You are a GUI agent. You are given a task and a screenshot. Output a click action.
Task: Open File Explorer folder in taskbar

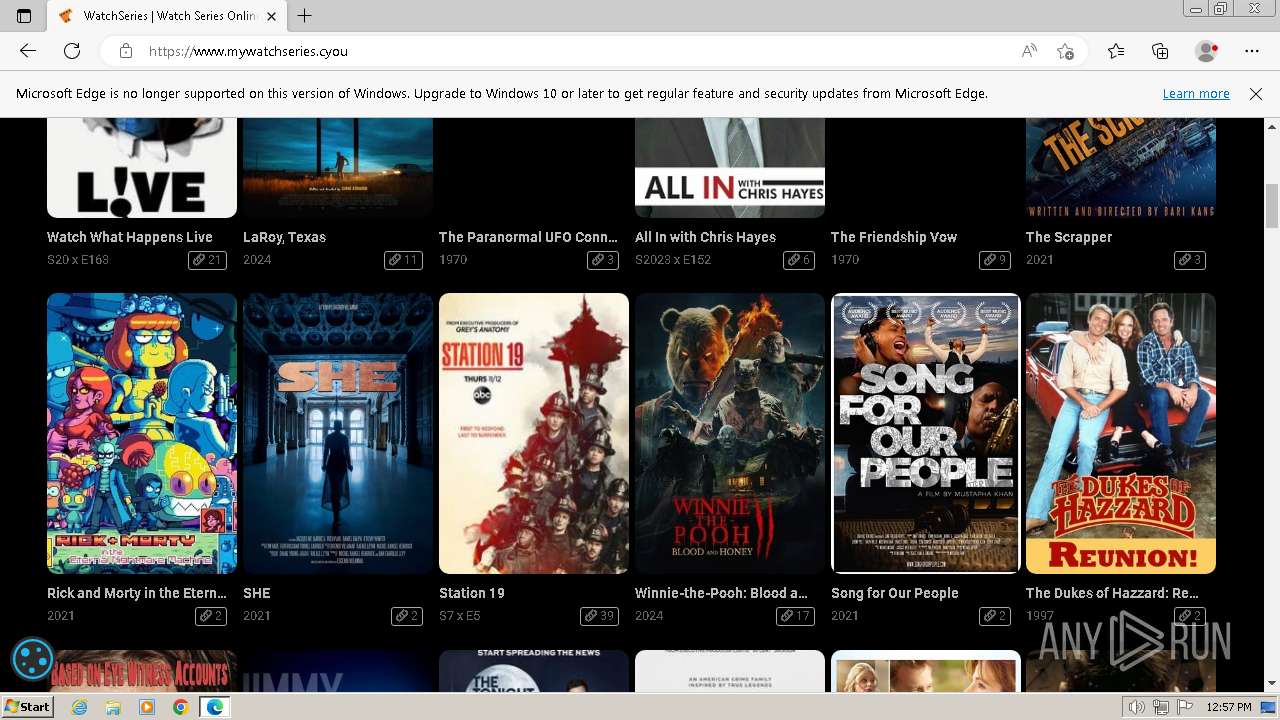tap(113, 707)
